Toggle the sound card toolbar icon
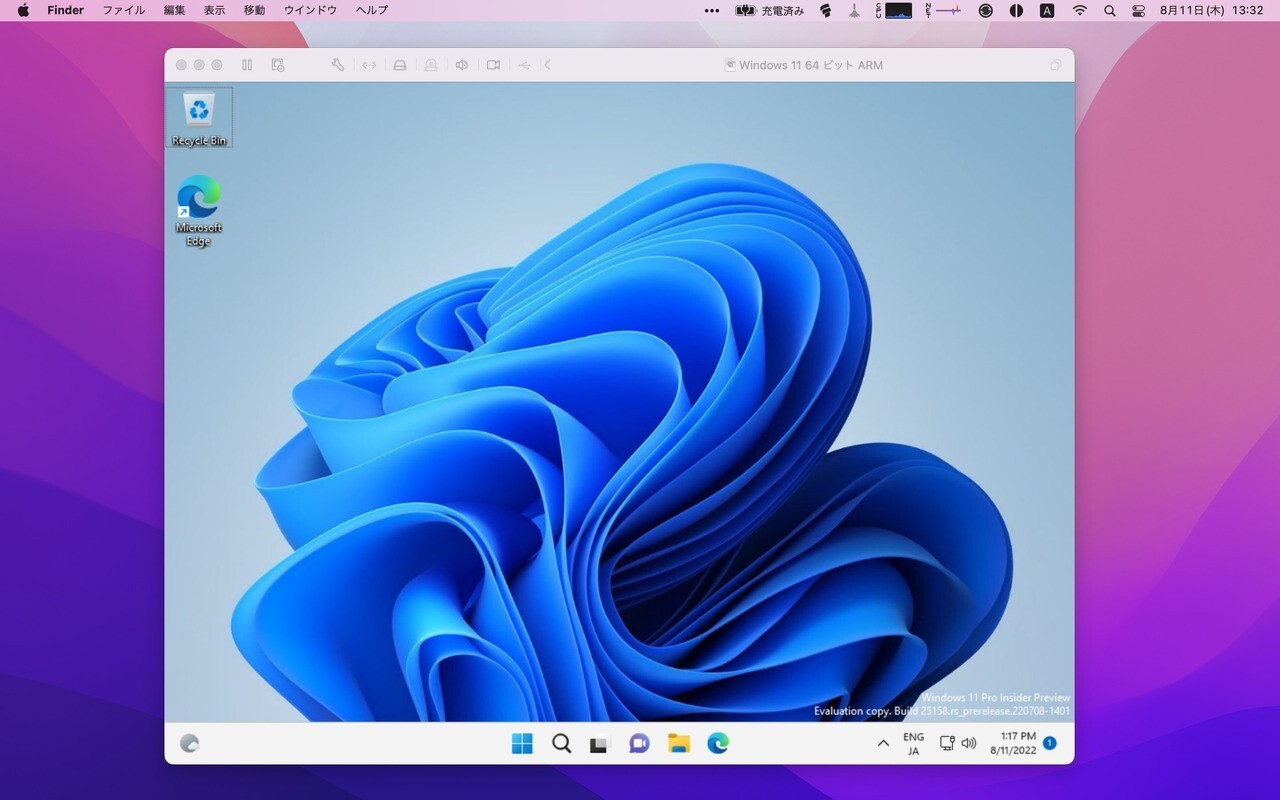The height and width of the screenshot is (800, 1280). [462, 65]
